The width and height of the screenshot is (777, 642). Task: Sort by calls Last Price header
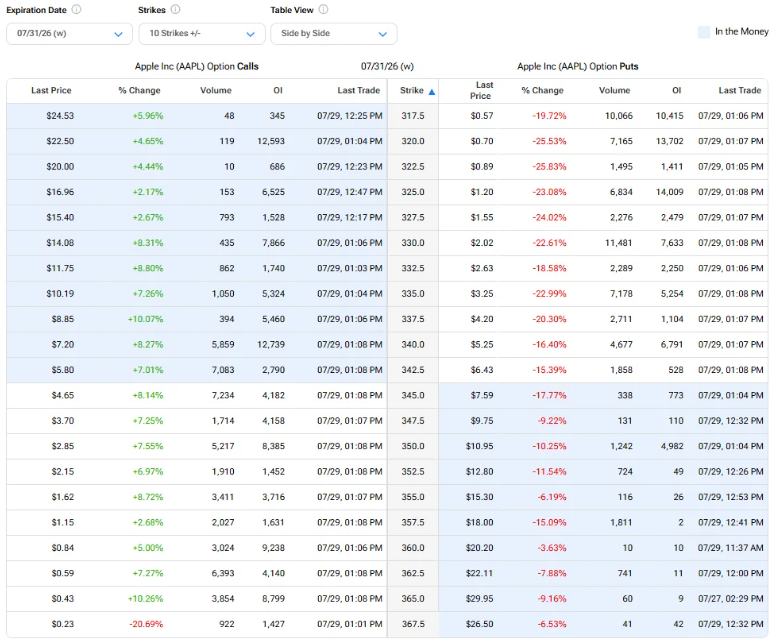pos(51,90)
